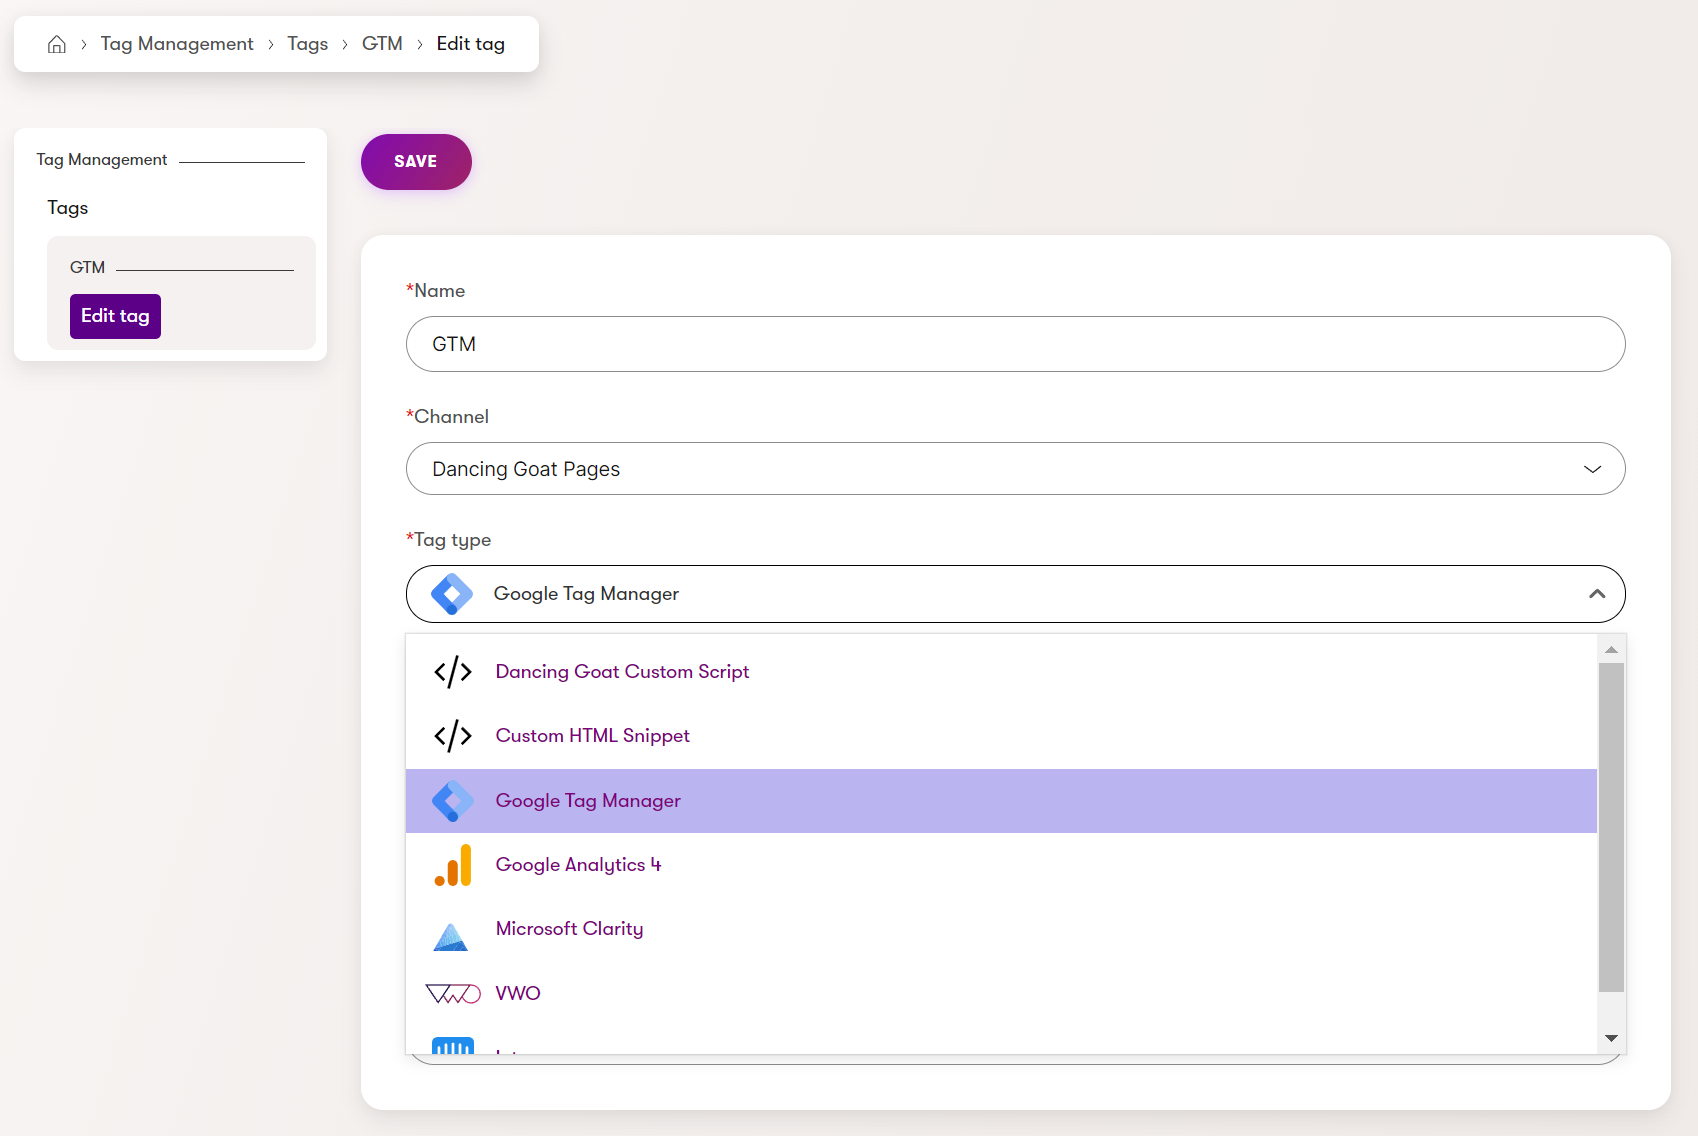Click the Microsoft Clarity triangle icon
This screenshot has width=1698, height=1136.
451,937
